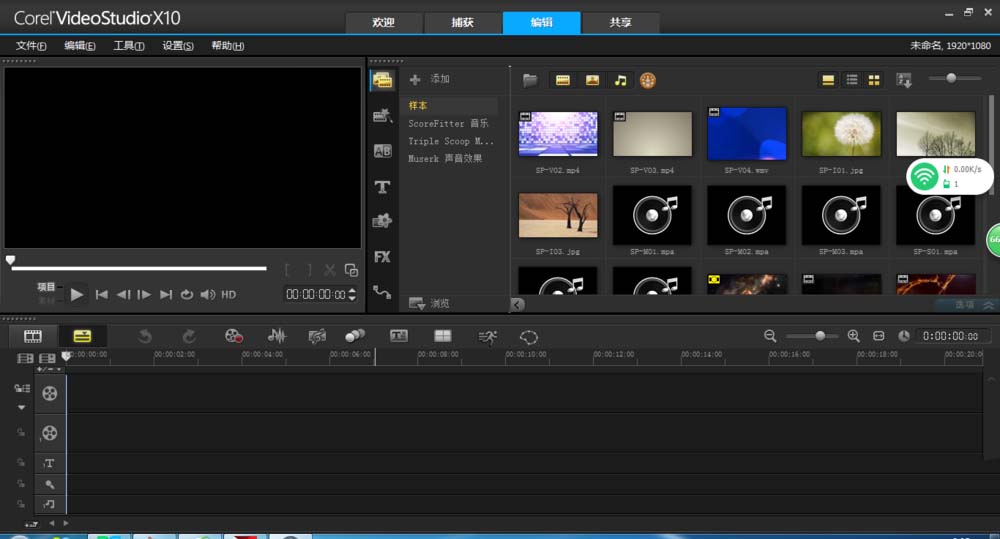Open the Sound Mixer in timeline toolbar

coord(277,336)
